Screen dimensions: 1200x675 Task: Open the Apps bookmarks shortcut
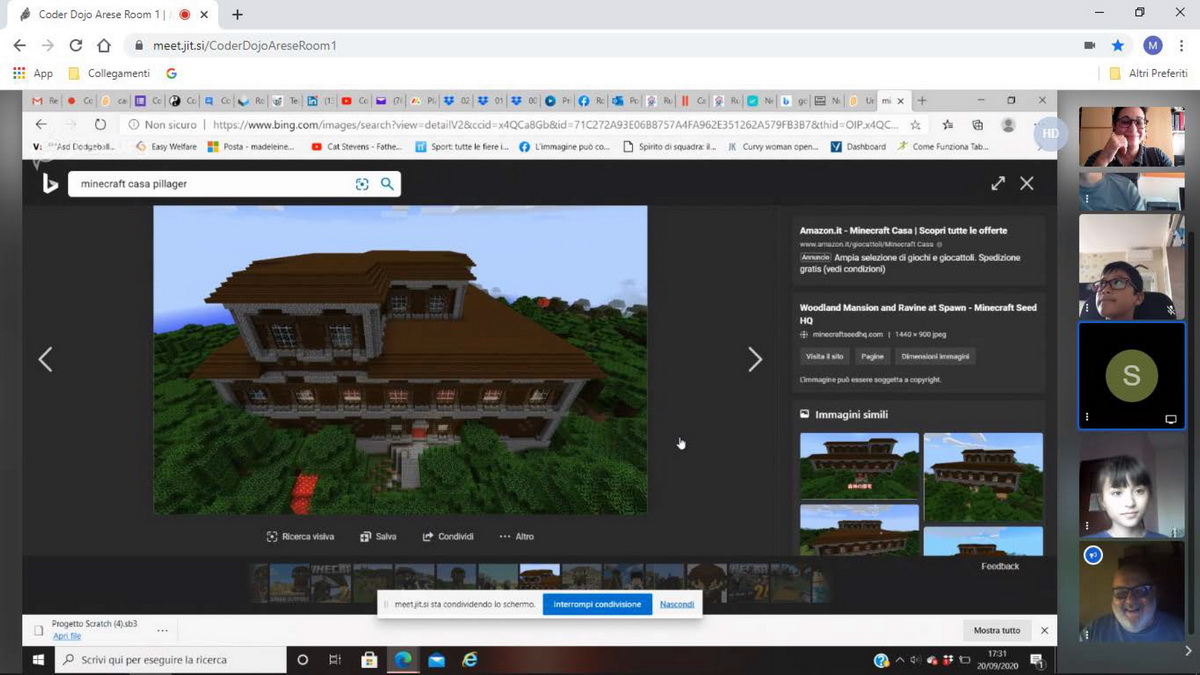32,73
